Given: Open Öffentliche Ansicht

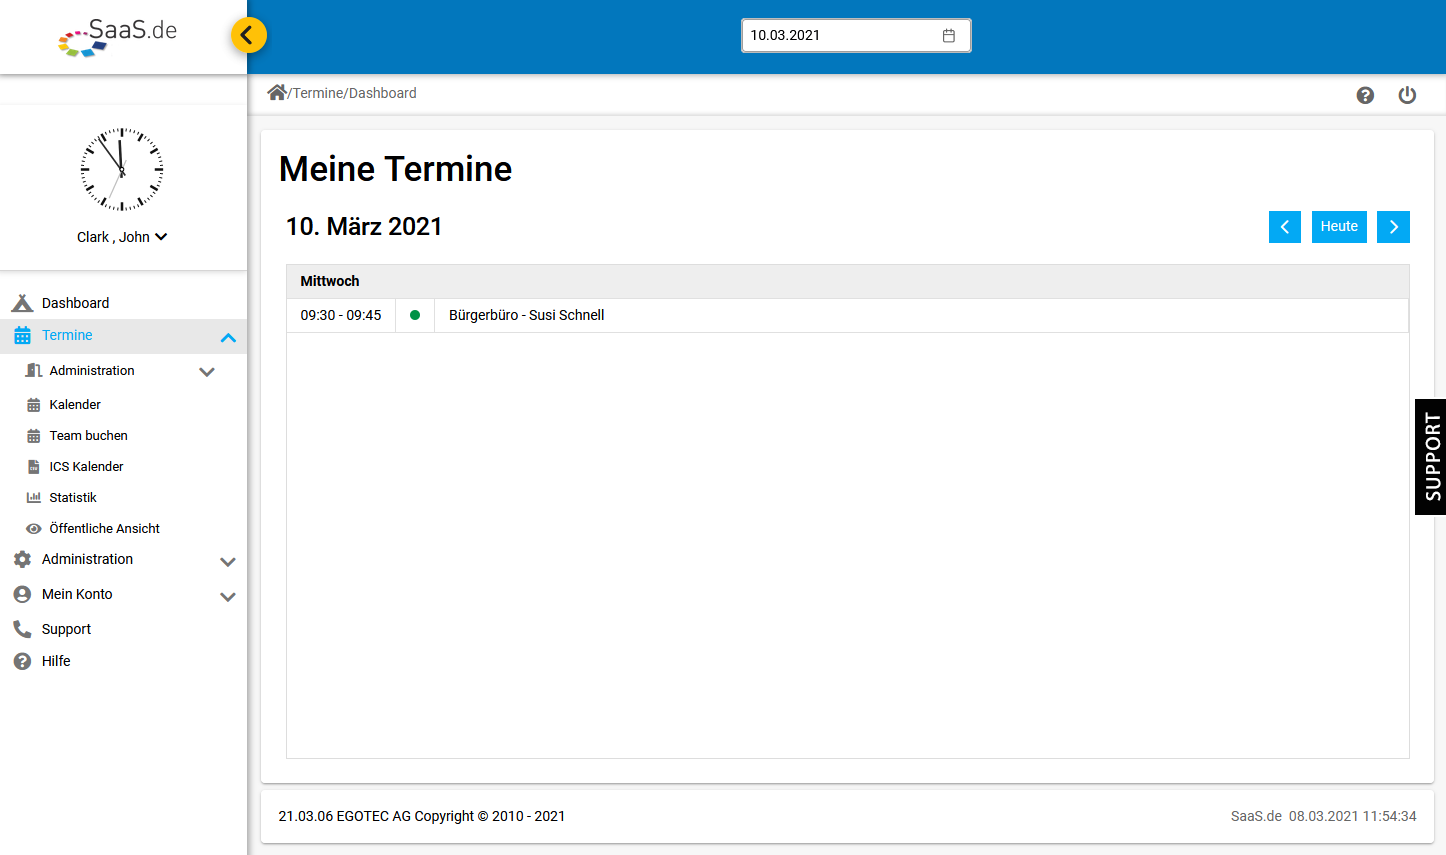Looking at the screenshot, I should (104, 528).
